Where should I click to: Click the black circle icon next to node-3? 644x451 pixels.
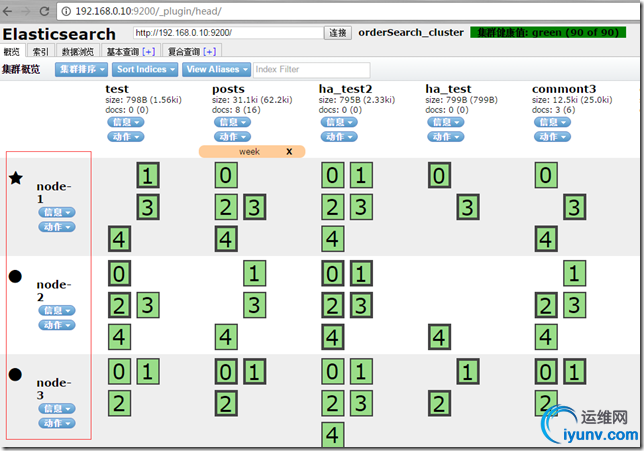coord(15,374)
